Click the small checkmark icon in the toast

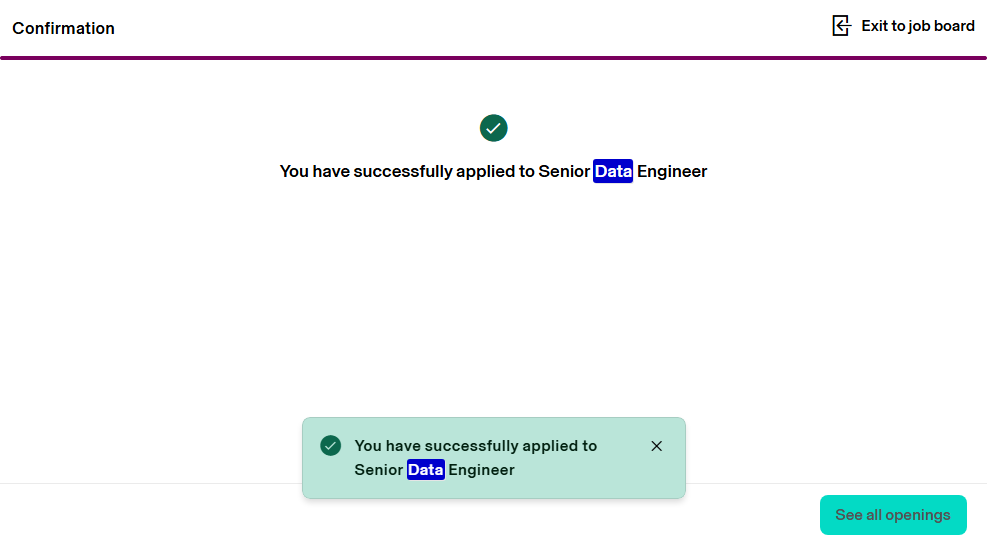click(331, 445)
